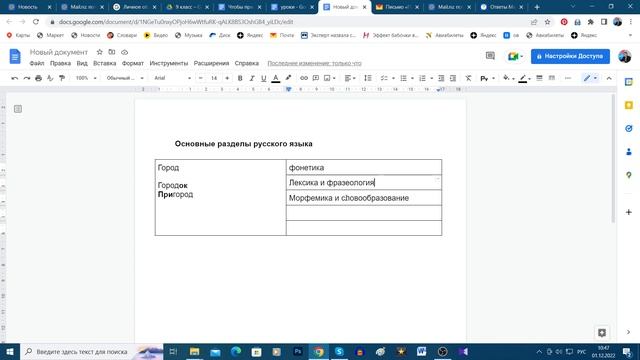
Task: Open the highlight color tool
Action: [288, 78]
